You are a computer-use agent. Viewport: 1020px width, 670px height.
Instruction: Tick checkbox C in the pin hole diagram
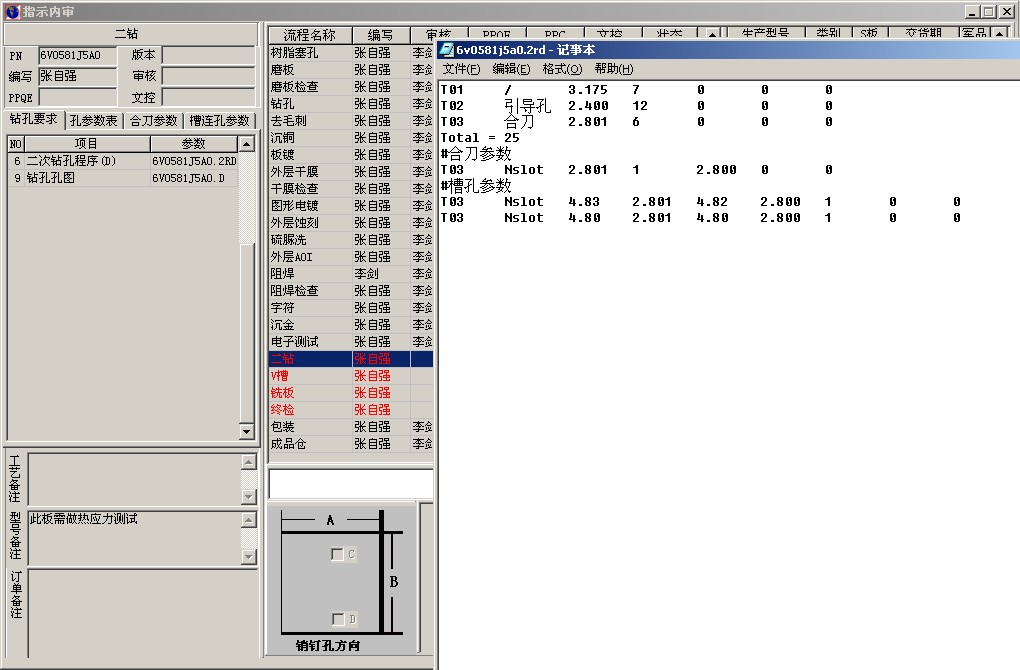tap(337, 554)
